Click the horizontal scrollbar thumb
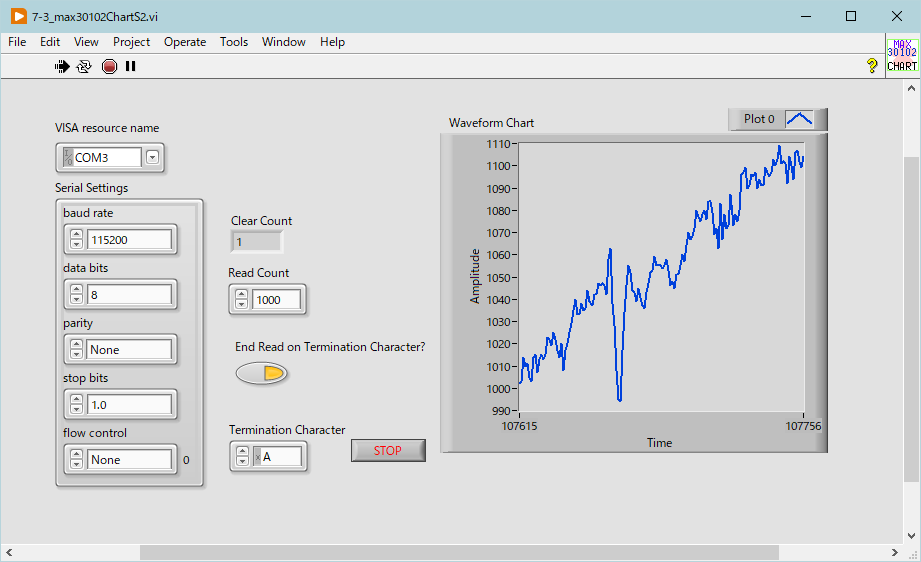Viewport: 921px width, 562px height. [x=459, y=553]
